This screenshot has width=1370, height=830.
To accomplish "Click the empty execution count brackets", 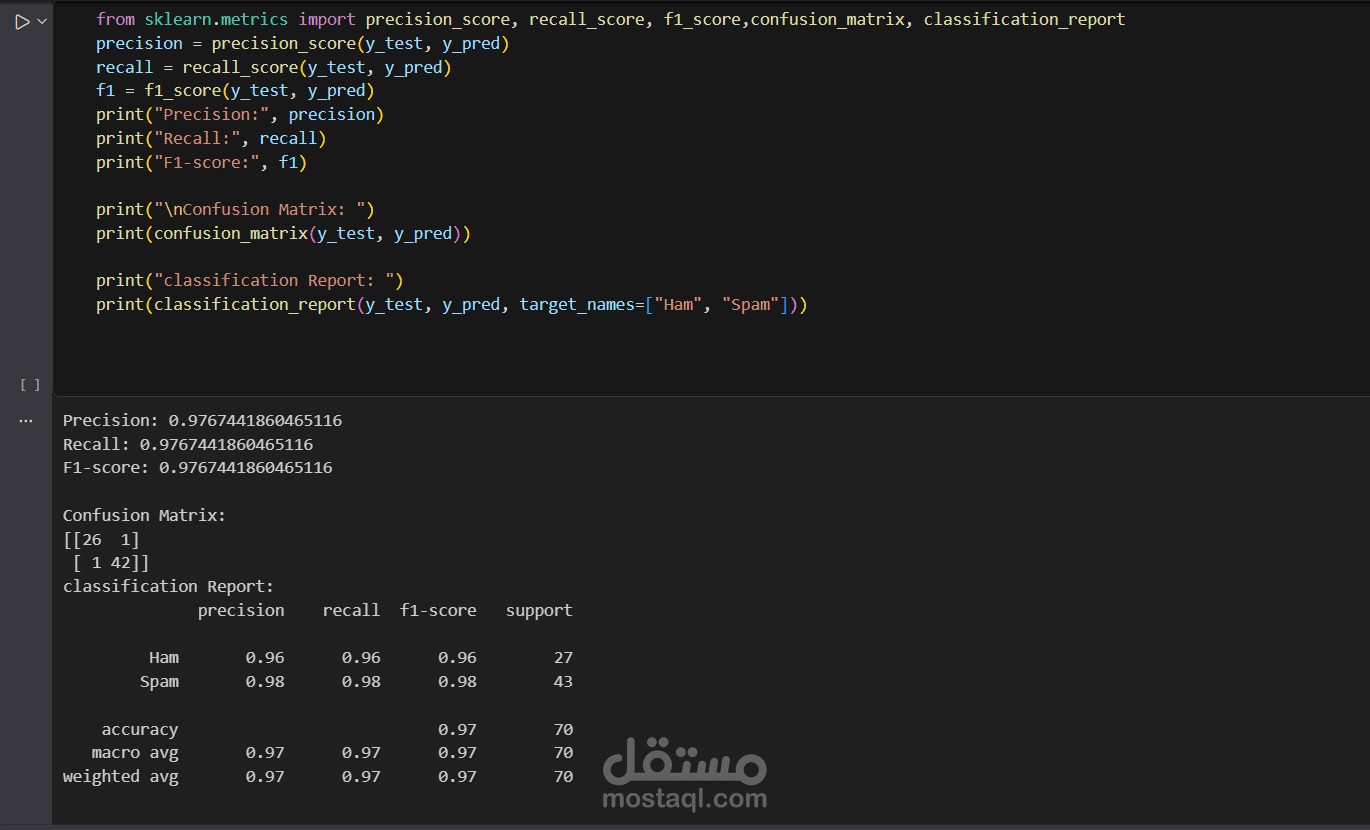I will tap(30, 385).
